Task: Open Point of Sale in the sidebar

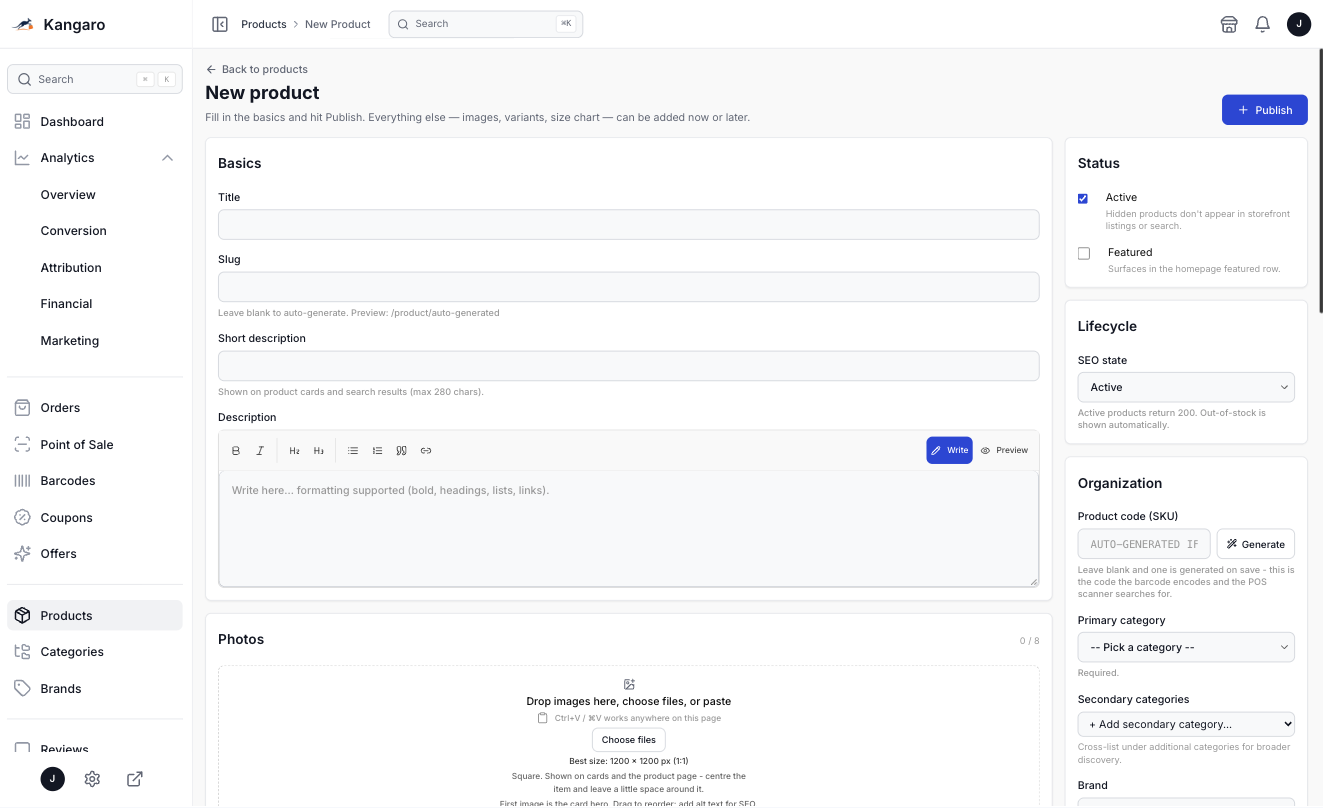Action: (95, 445)
